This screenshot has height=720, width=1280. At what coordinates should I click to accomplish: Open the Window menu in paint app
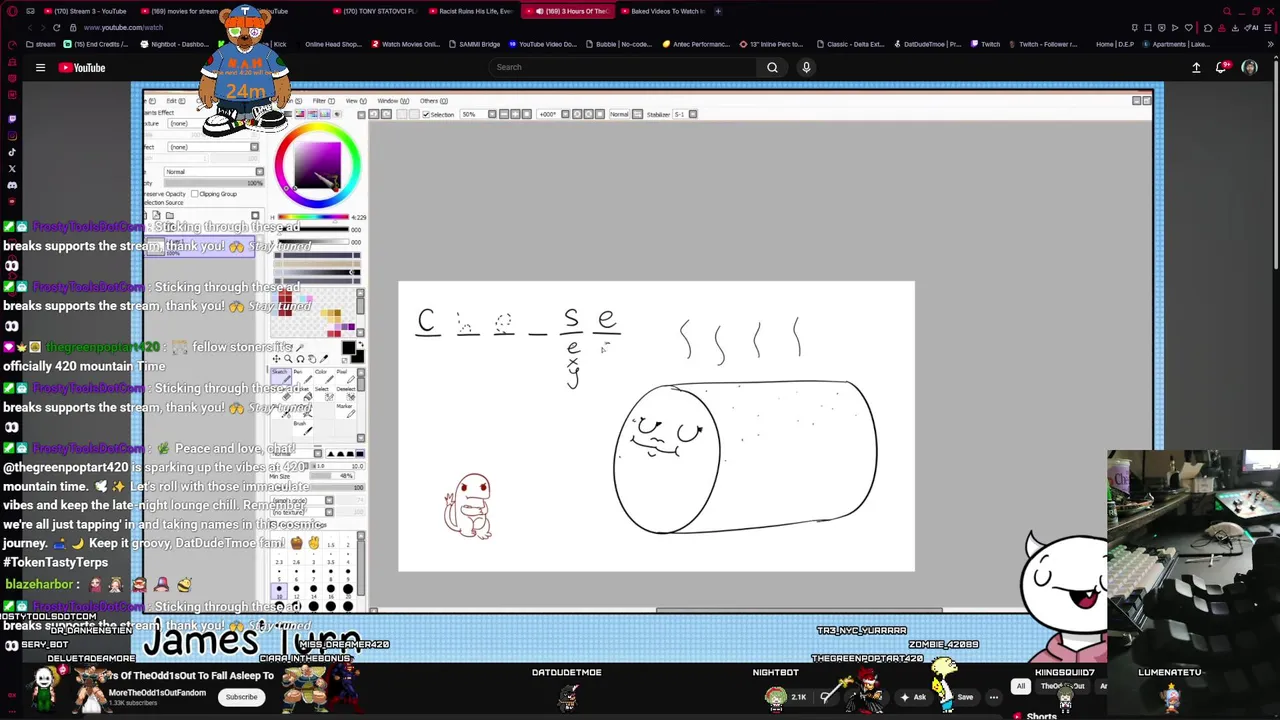pyautogui.click(x=392, y=101)
